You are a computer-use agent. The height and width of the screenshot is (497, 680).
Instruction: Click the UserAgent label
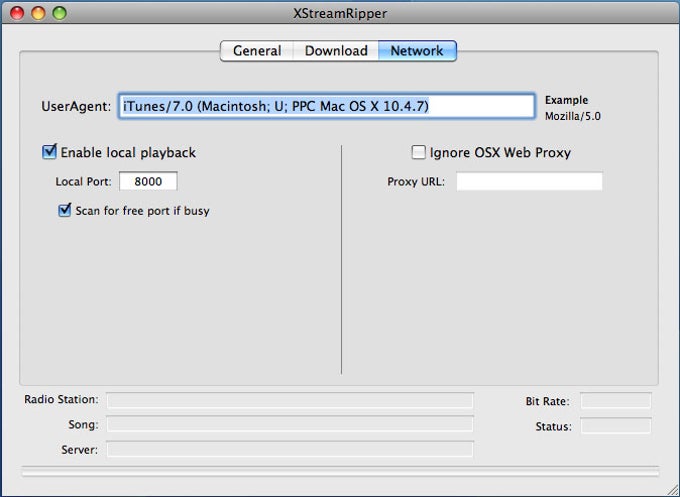[x=76, y=106]
